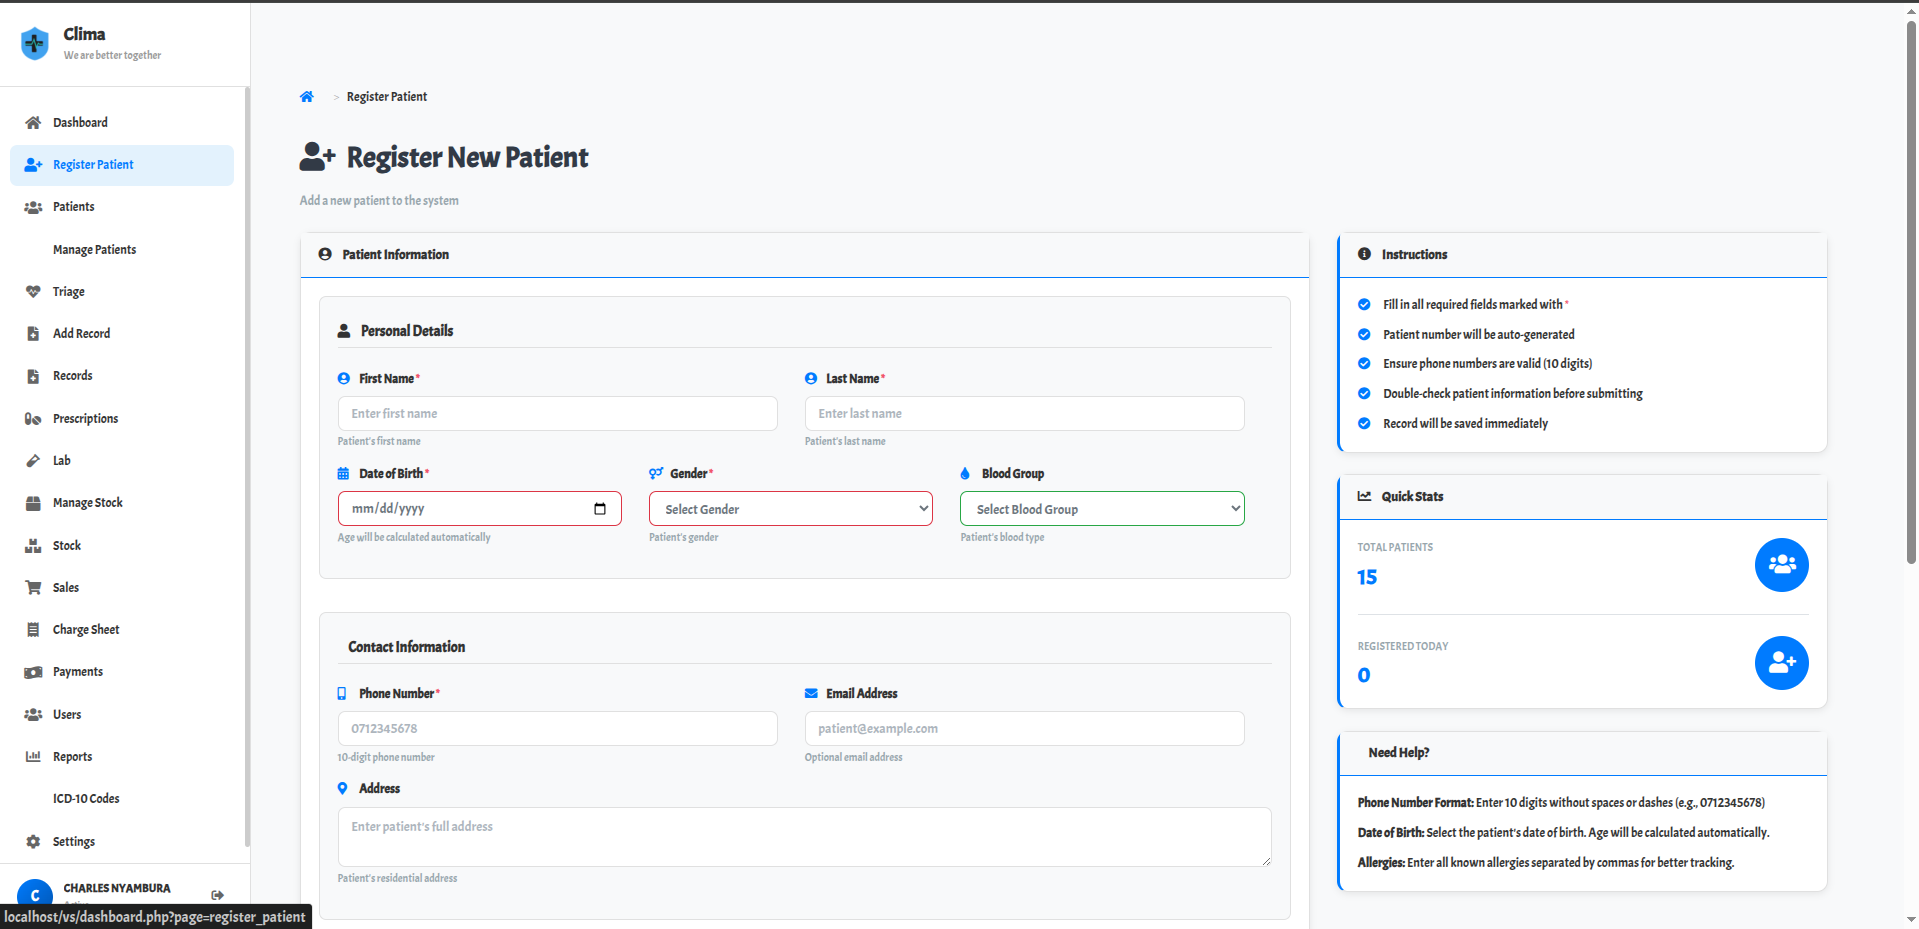1919x929 pixels.
Task: Click the logout icon next to CHARLES NYAMBURA
Action: (x=216, y=895)
